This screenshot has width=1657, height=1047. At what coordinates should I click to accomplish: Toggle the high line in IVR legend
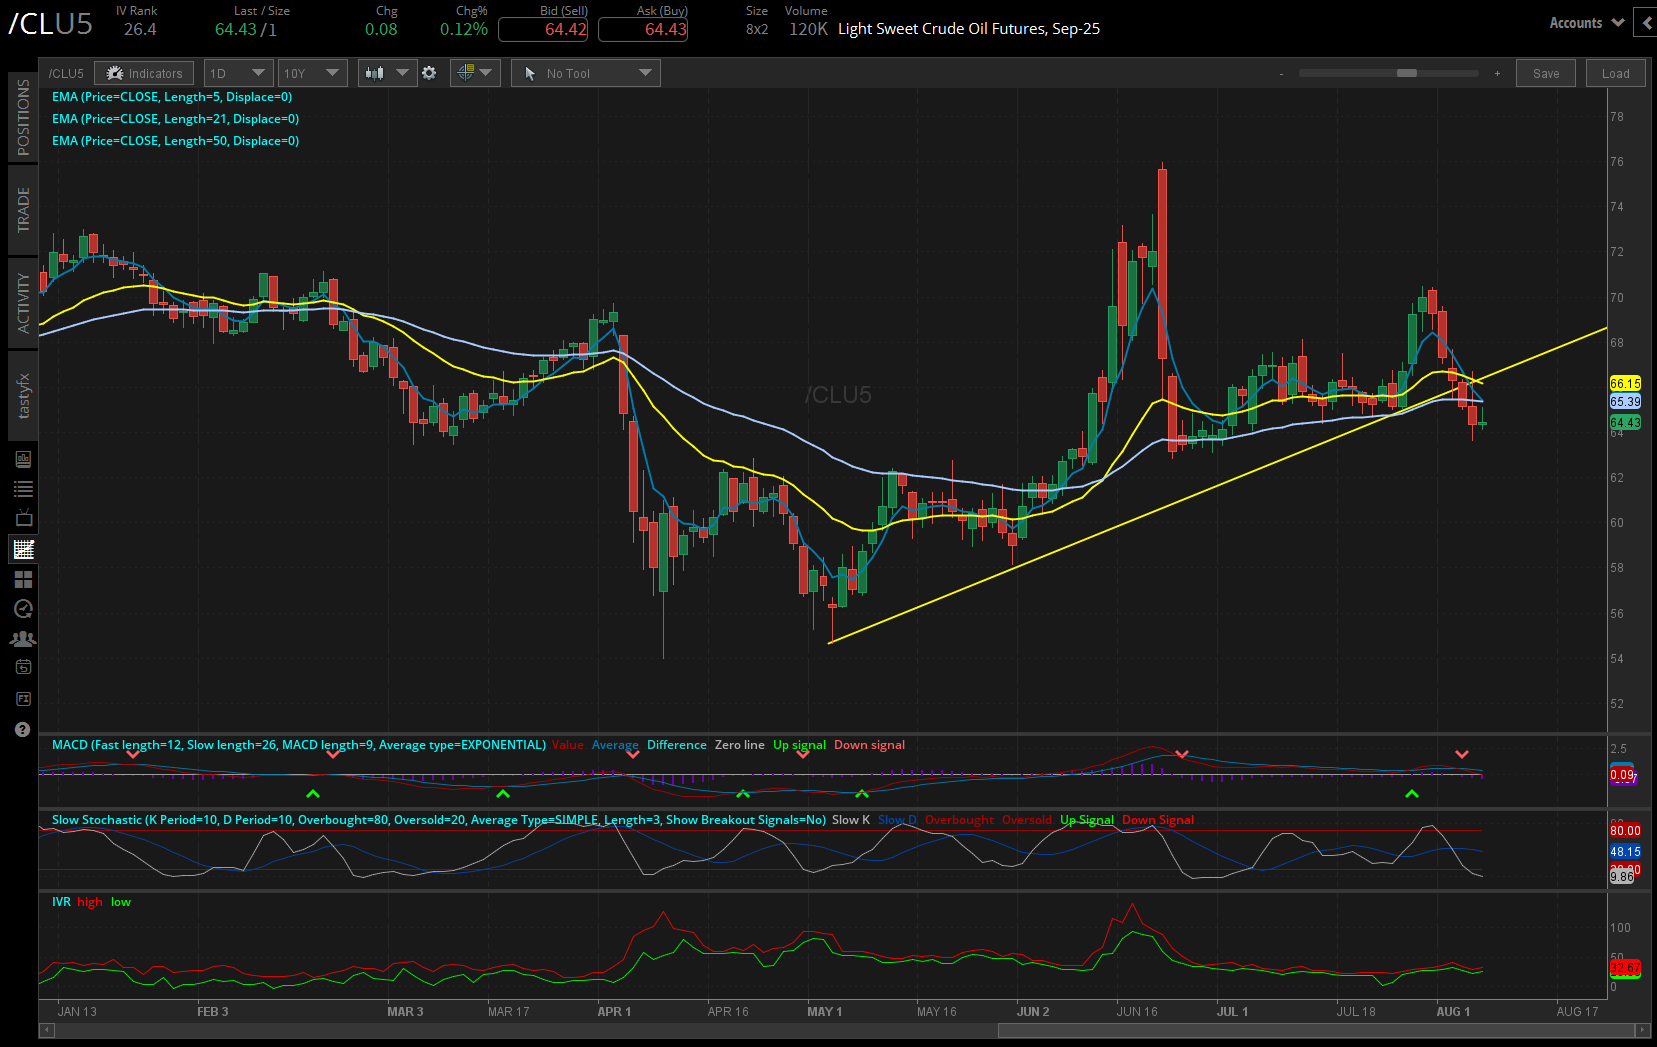pos(89,901)
